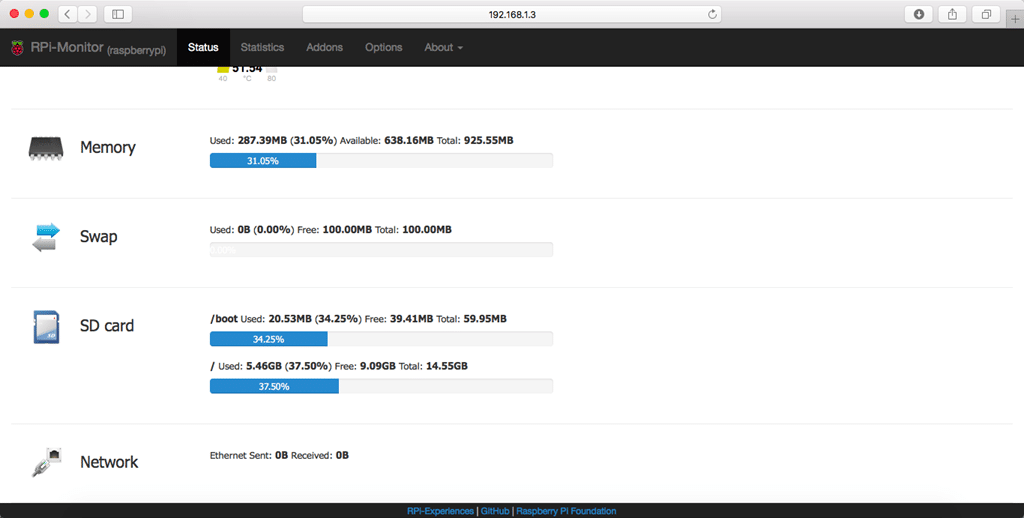Click /boot used value 20.53MB
Viewport: 1024px width, 518px height.
tap(289, 319)
